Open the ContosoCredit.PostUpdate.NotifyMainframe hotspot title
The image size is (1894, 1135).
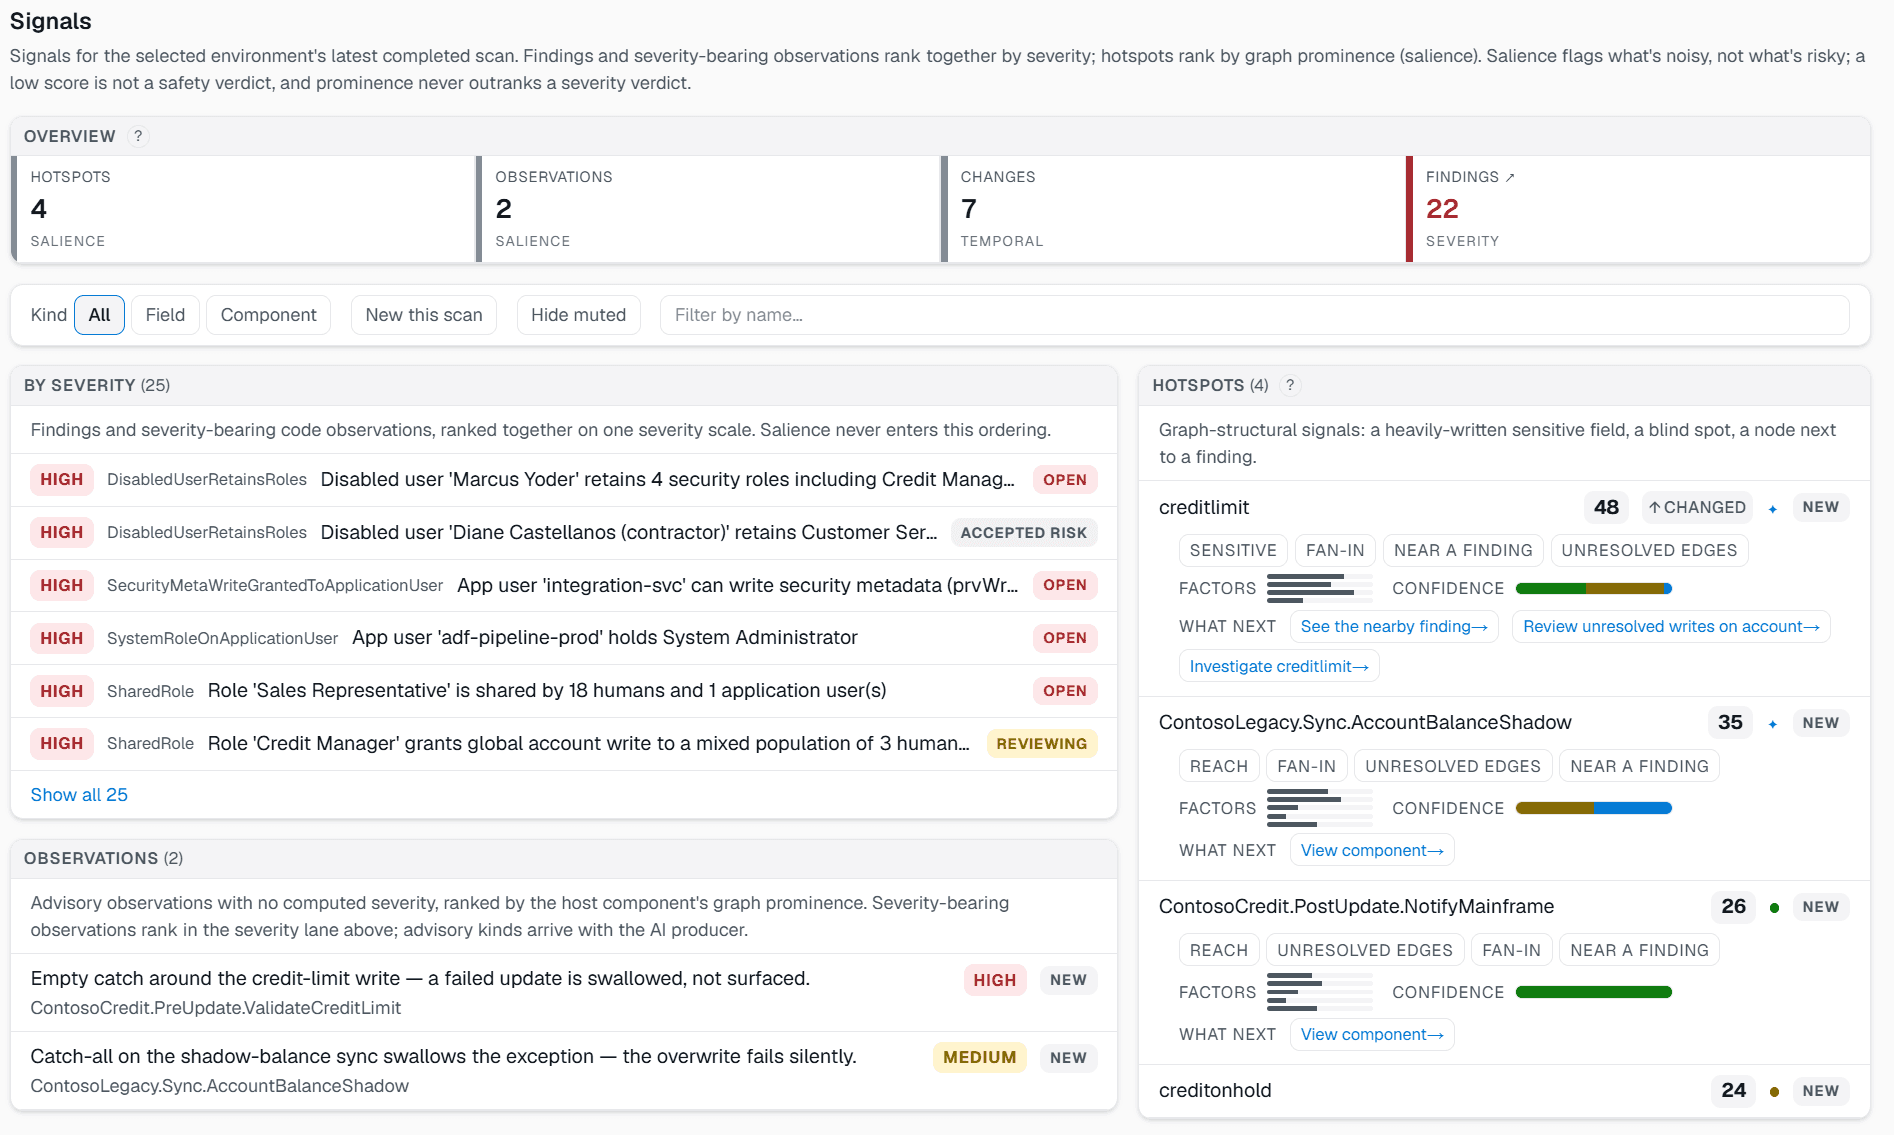tap(1356, 907)
